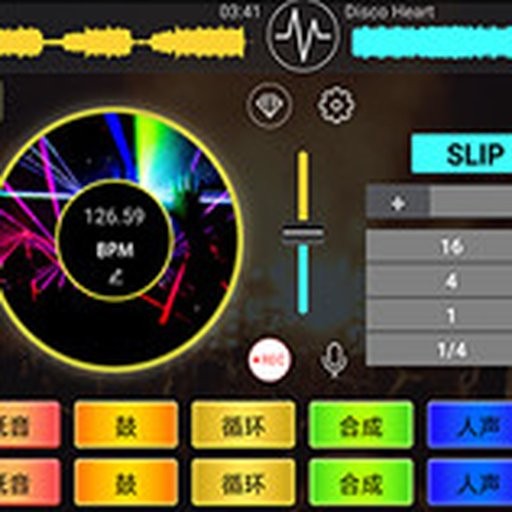
Task: Select the 1/4 beat loop button
Action: pyautogui.click(x=439, y=350)
